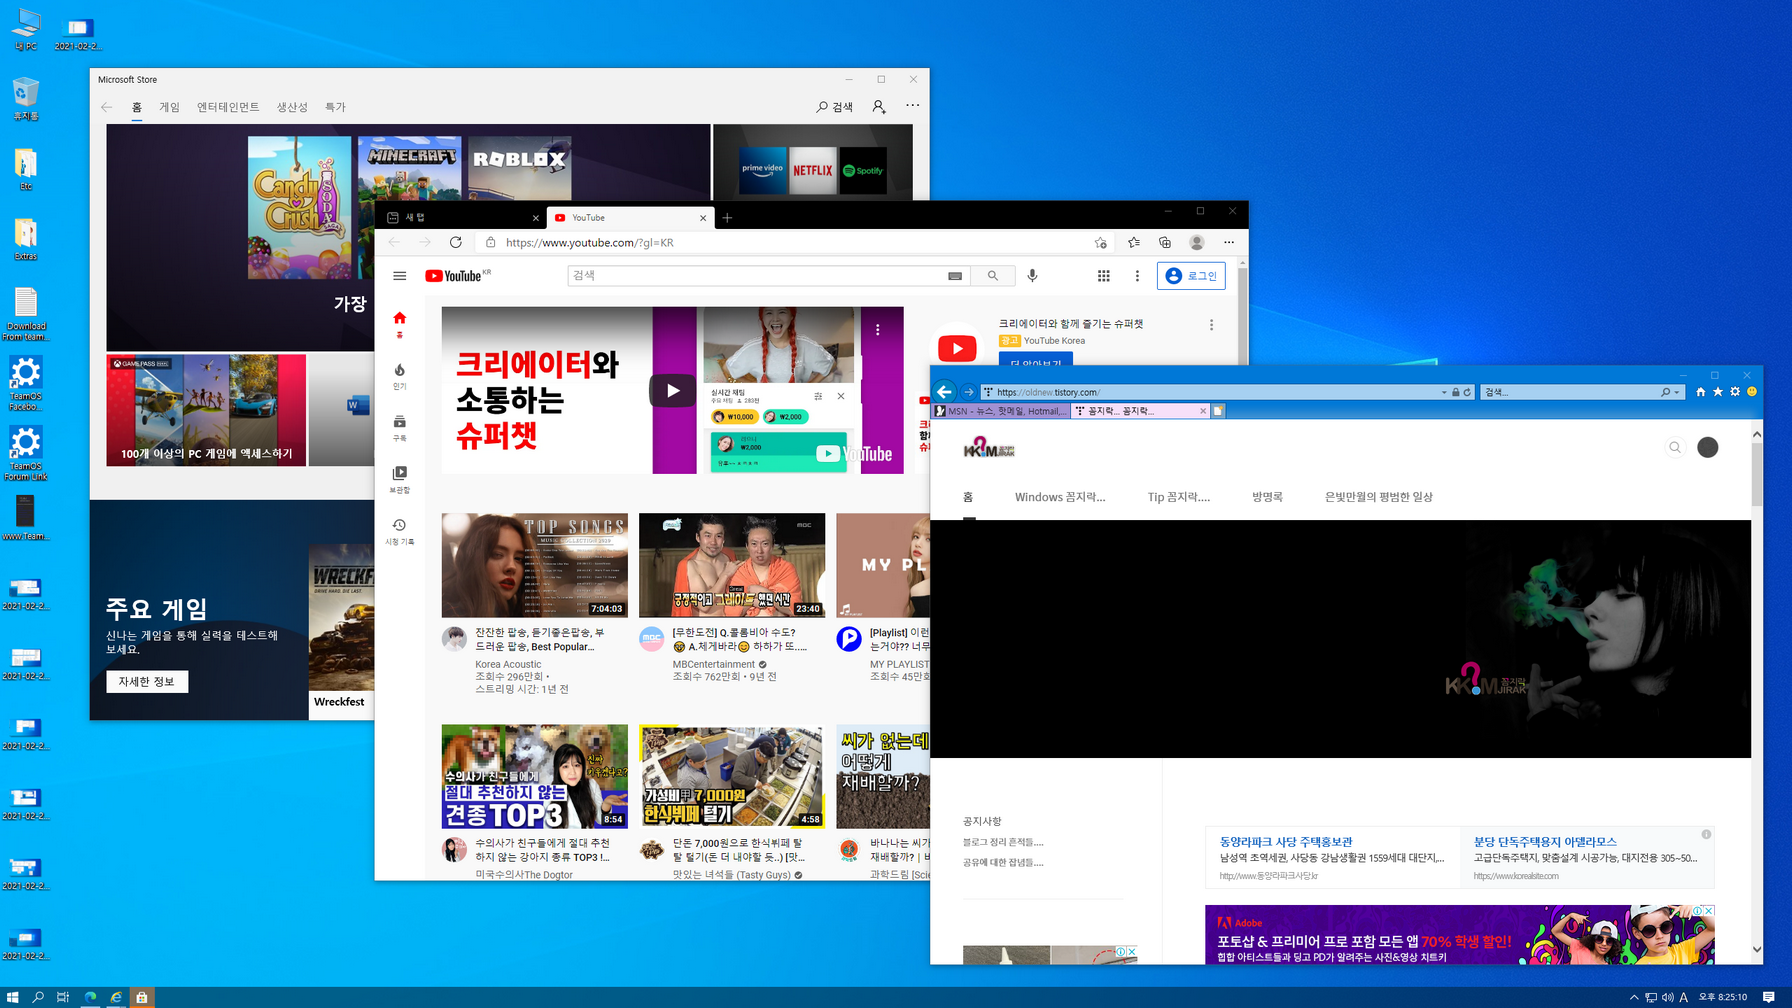The height and width of the screenshot is (1008, 1792).
Task: Open the Top Songs Korea Acoustic video thumbnail
Action: pos(535,565)
